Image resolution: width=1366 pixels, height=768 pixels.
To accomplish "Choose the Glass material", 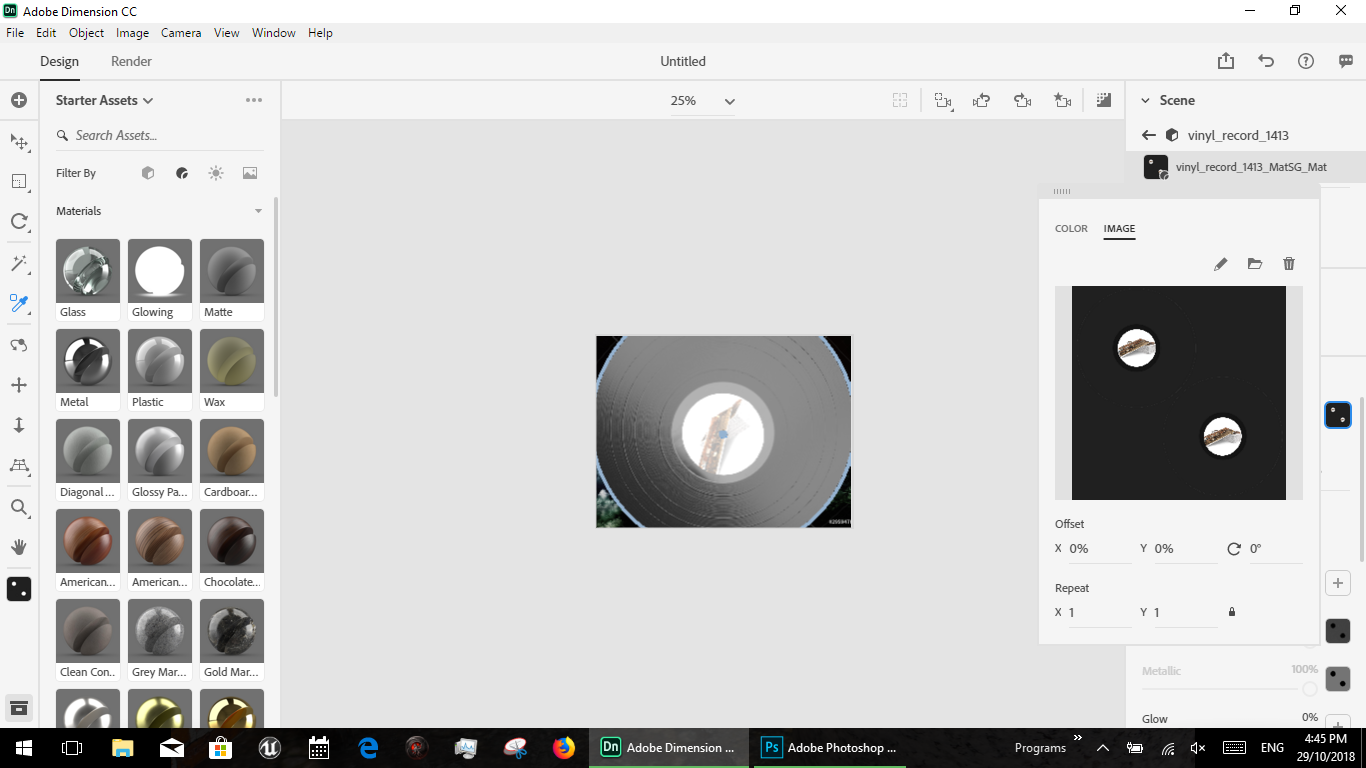I will click(88, 280).
